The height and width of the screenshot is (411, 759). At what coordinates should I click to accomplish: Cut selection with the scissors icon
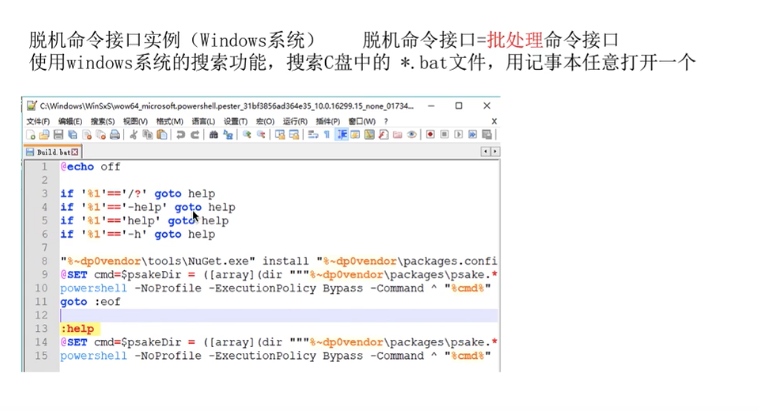coord(134,135)
